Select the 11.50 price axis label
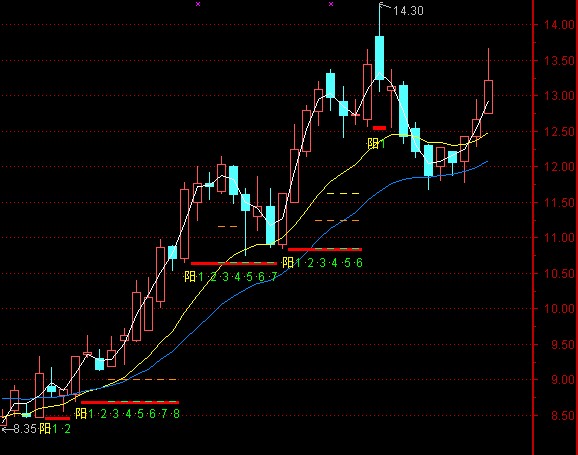This screenshot has height=455, width=578. (x=560, y=202)
